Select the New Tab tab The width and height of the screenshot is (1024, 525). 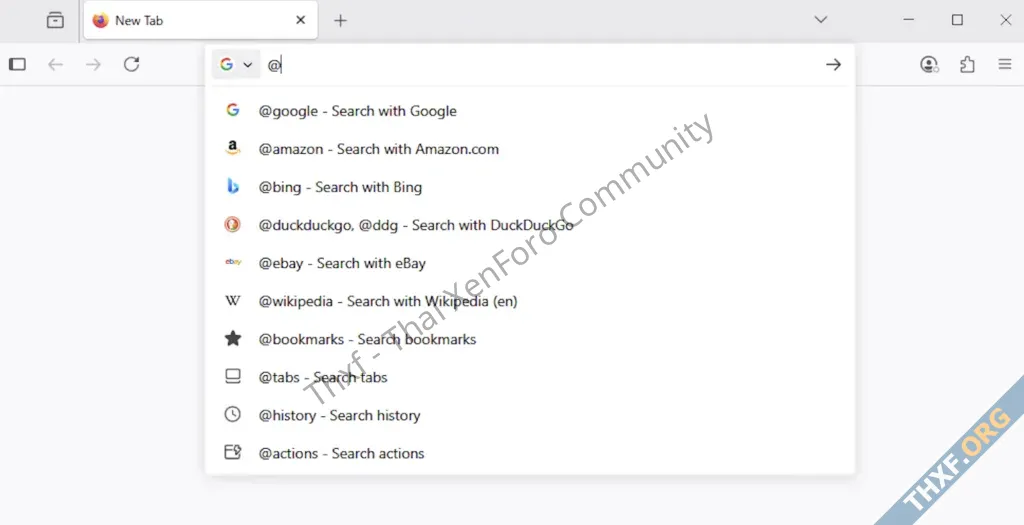[x=200, y=20]
